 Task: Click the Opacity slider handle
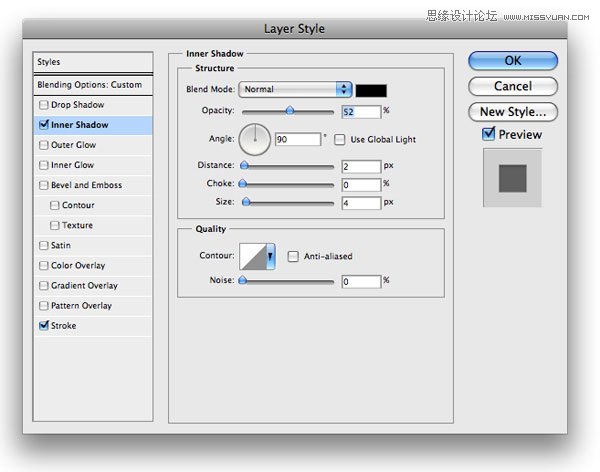[x=290, y=110]
